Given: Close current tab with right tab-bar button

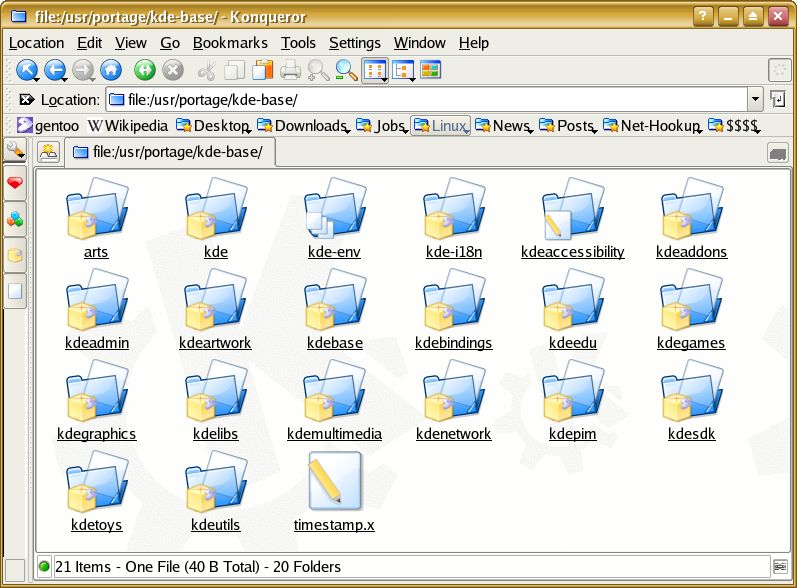Looking at the screenshot, I should (778, 152).
